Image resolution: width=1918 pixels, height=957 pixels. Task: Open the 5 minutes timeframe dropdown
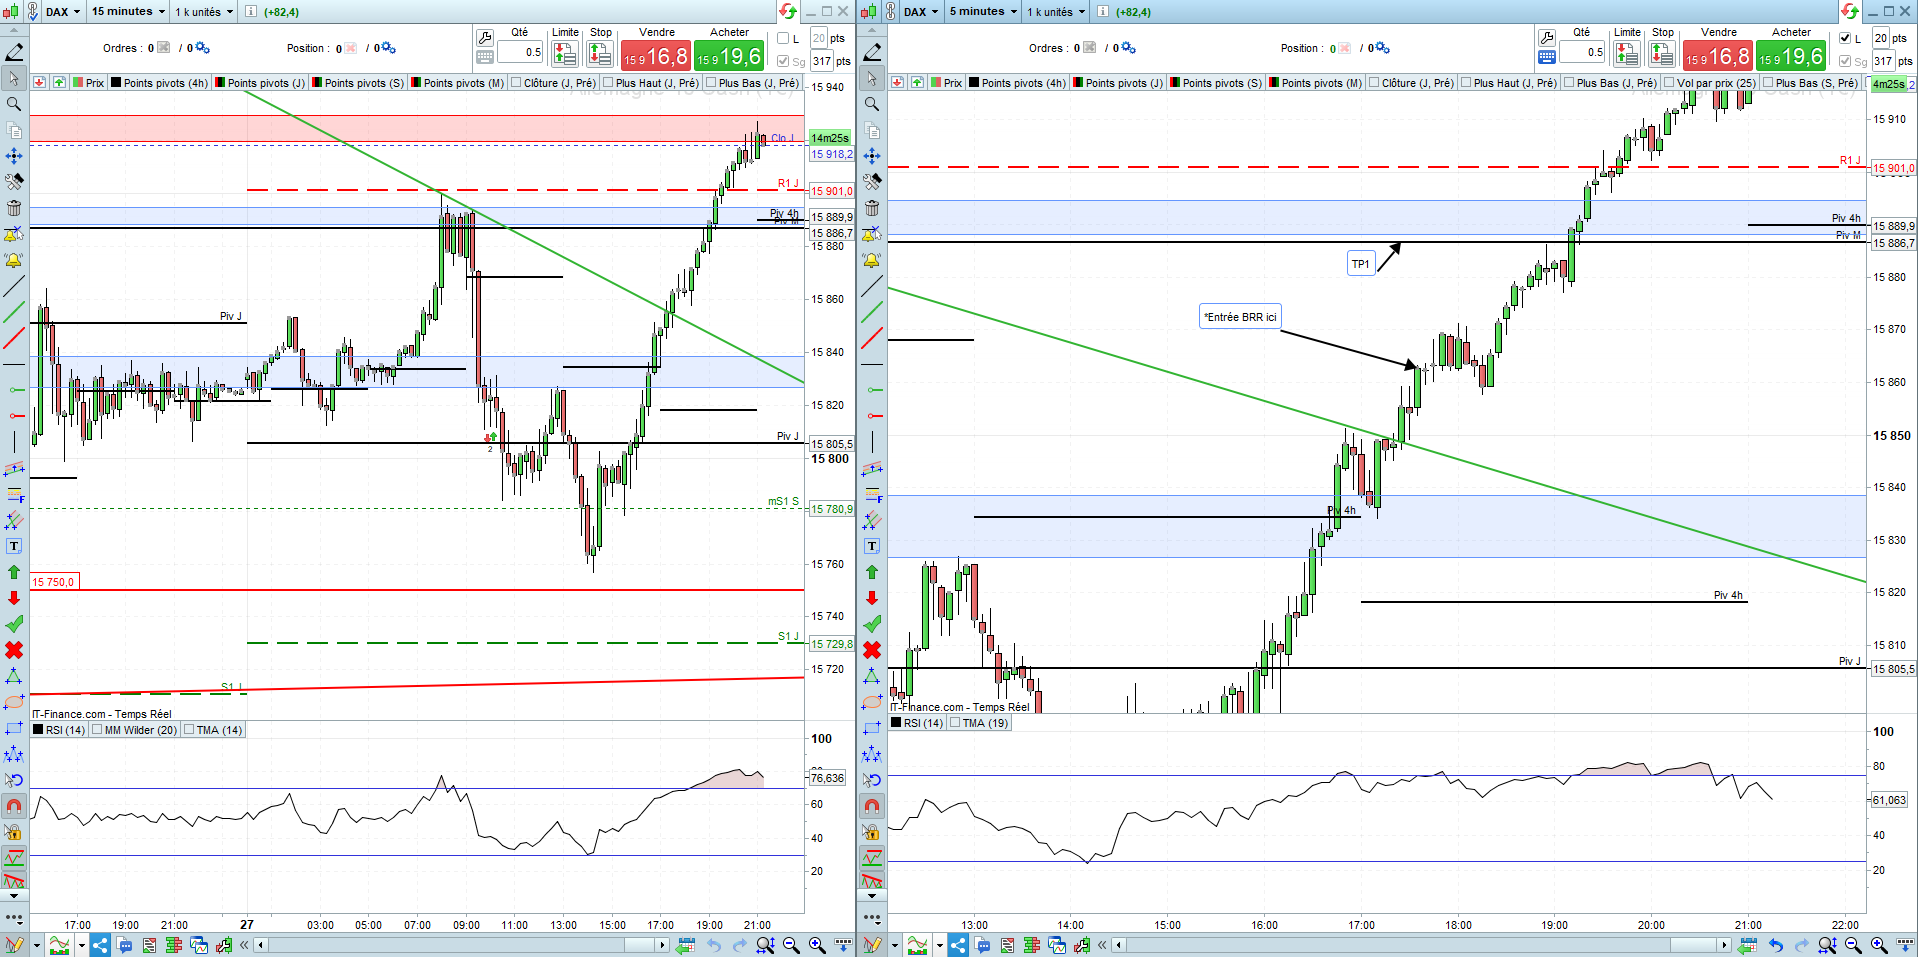pos(983,12)
